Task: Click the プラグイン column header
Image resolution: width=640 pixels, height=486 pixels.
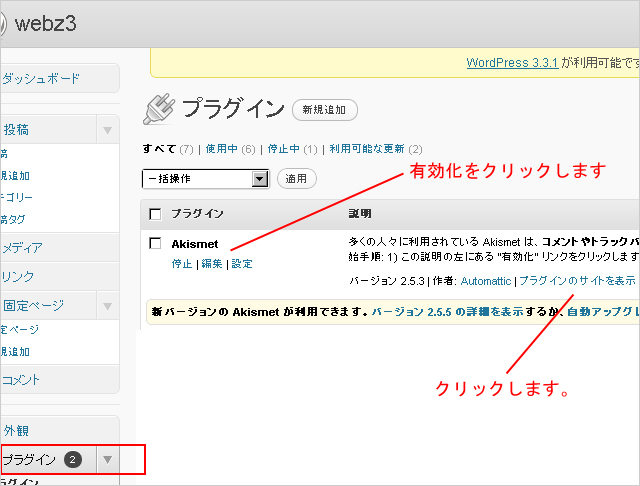Action: 197,214
